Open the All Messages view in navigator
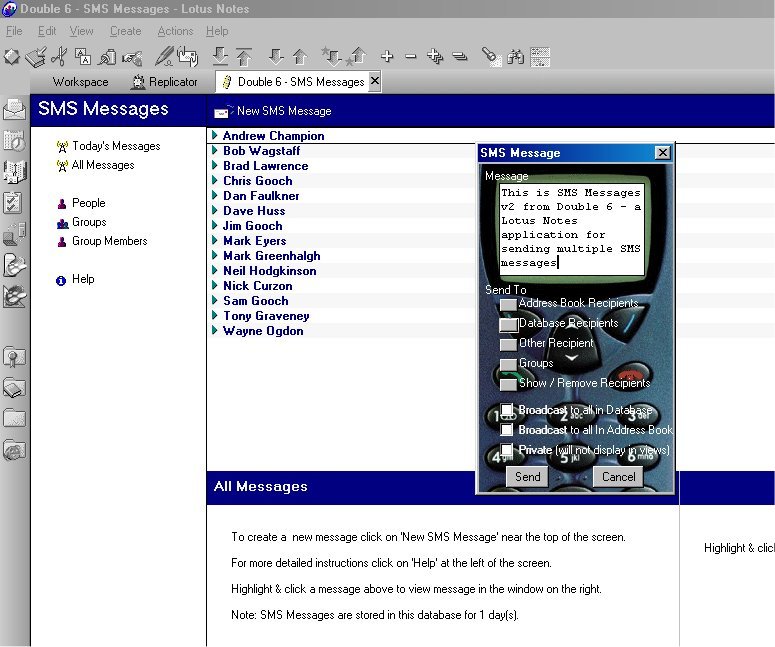Viewport: 775px width, 647px height. click(96, 165)
